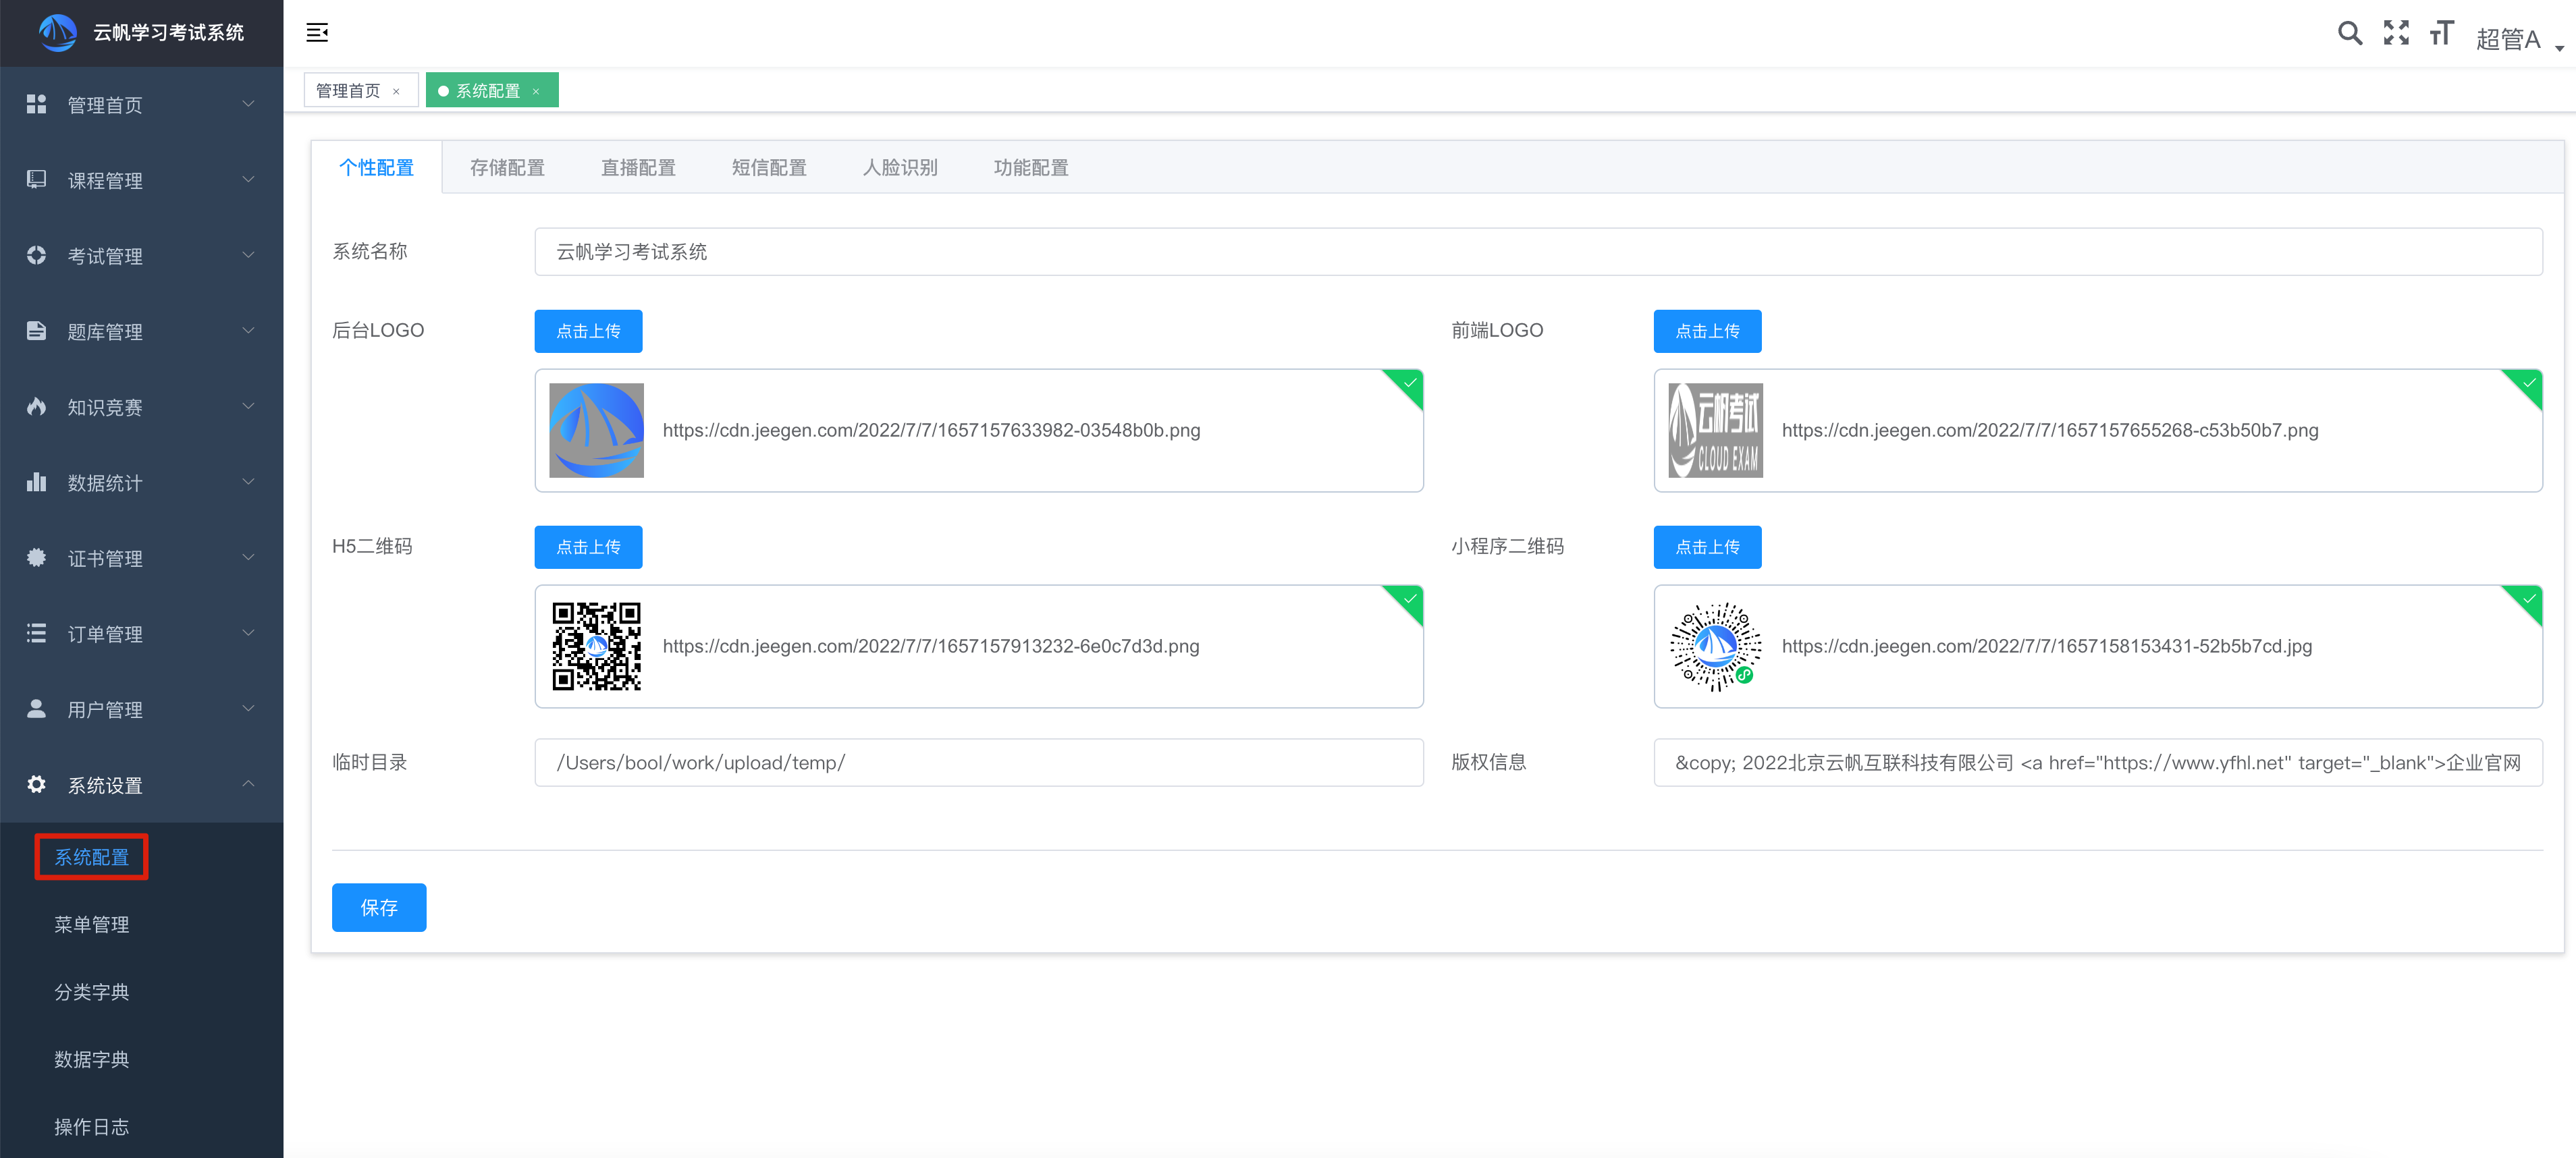
Task: Click the 证书管理 badge icon
Action: [36, 557]
